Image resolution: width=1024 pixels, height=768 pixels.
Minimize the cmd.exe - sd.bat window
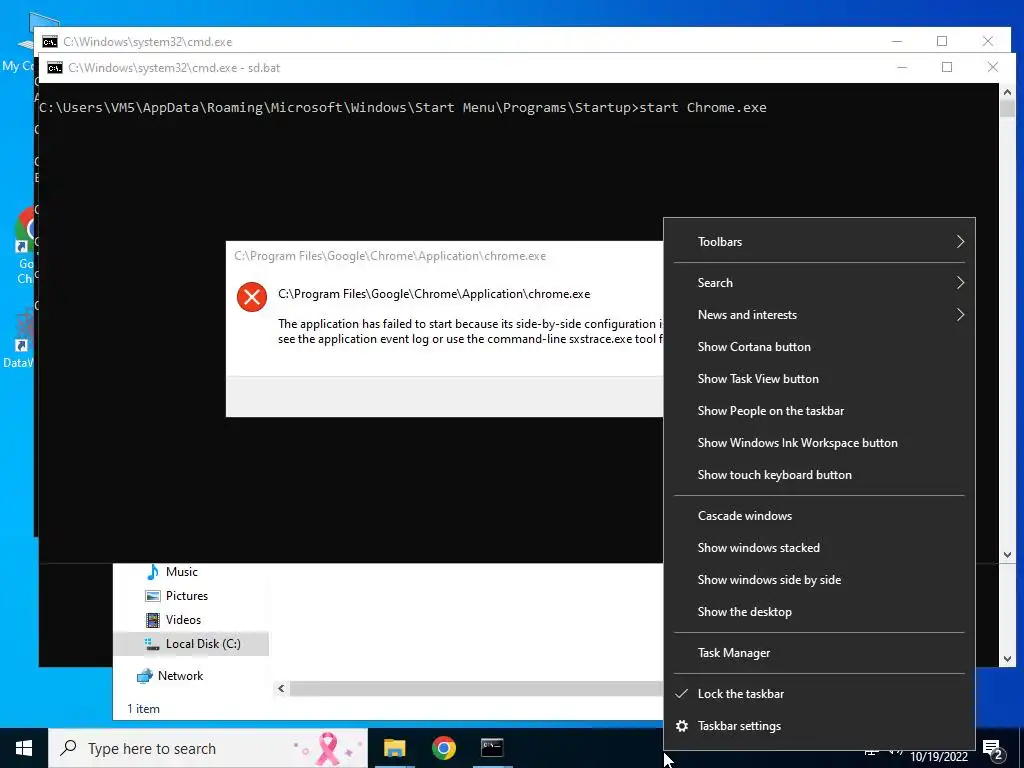(902, 67)
